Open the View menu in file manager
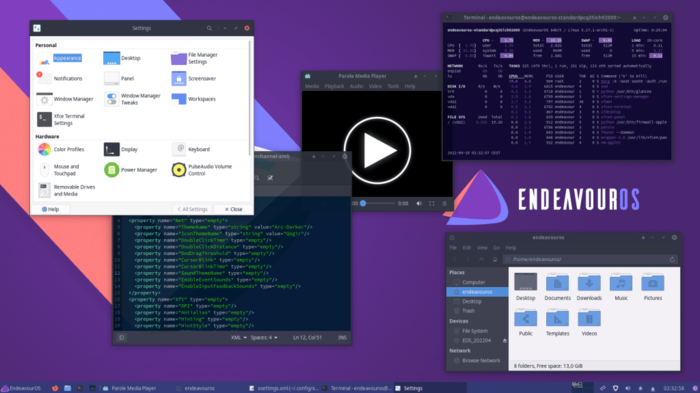The height and width of the screenshot is (393, 700). point(482,247)
